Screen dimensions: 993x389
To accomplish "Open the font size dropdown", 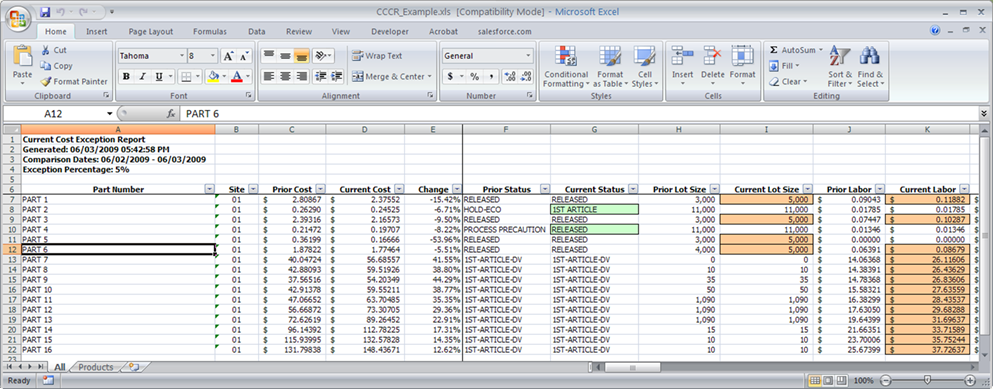I will (213, 56).
